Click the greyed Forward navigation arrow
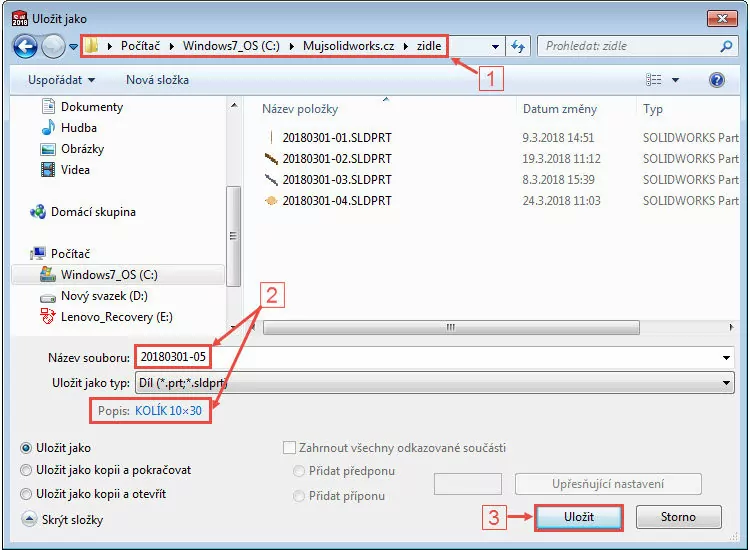The height and width of the screenshot is (550, 750). tap(53, 46)
